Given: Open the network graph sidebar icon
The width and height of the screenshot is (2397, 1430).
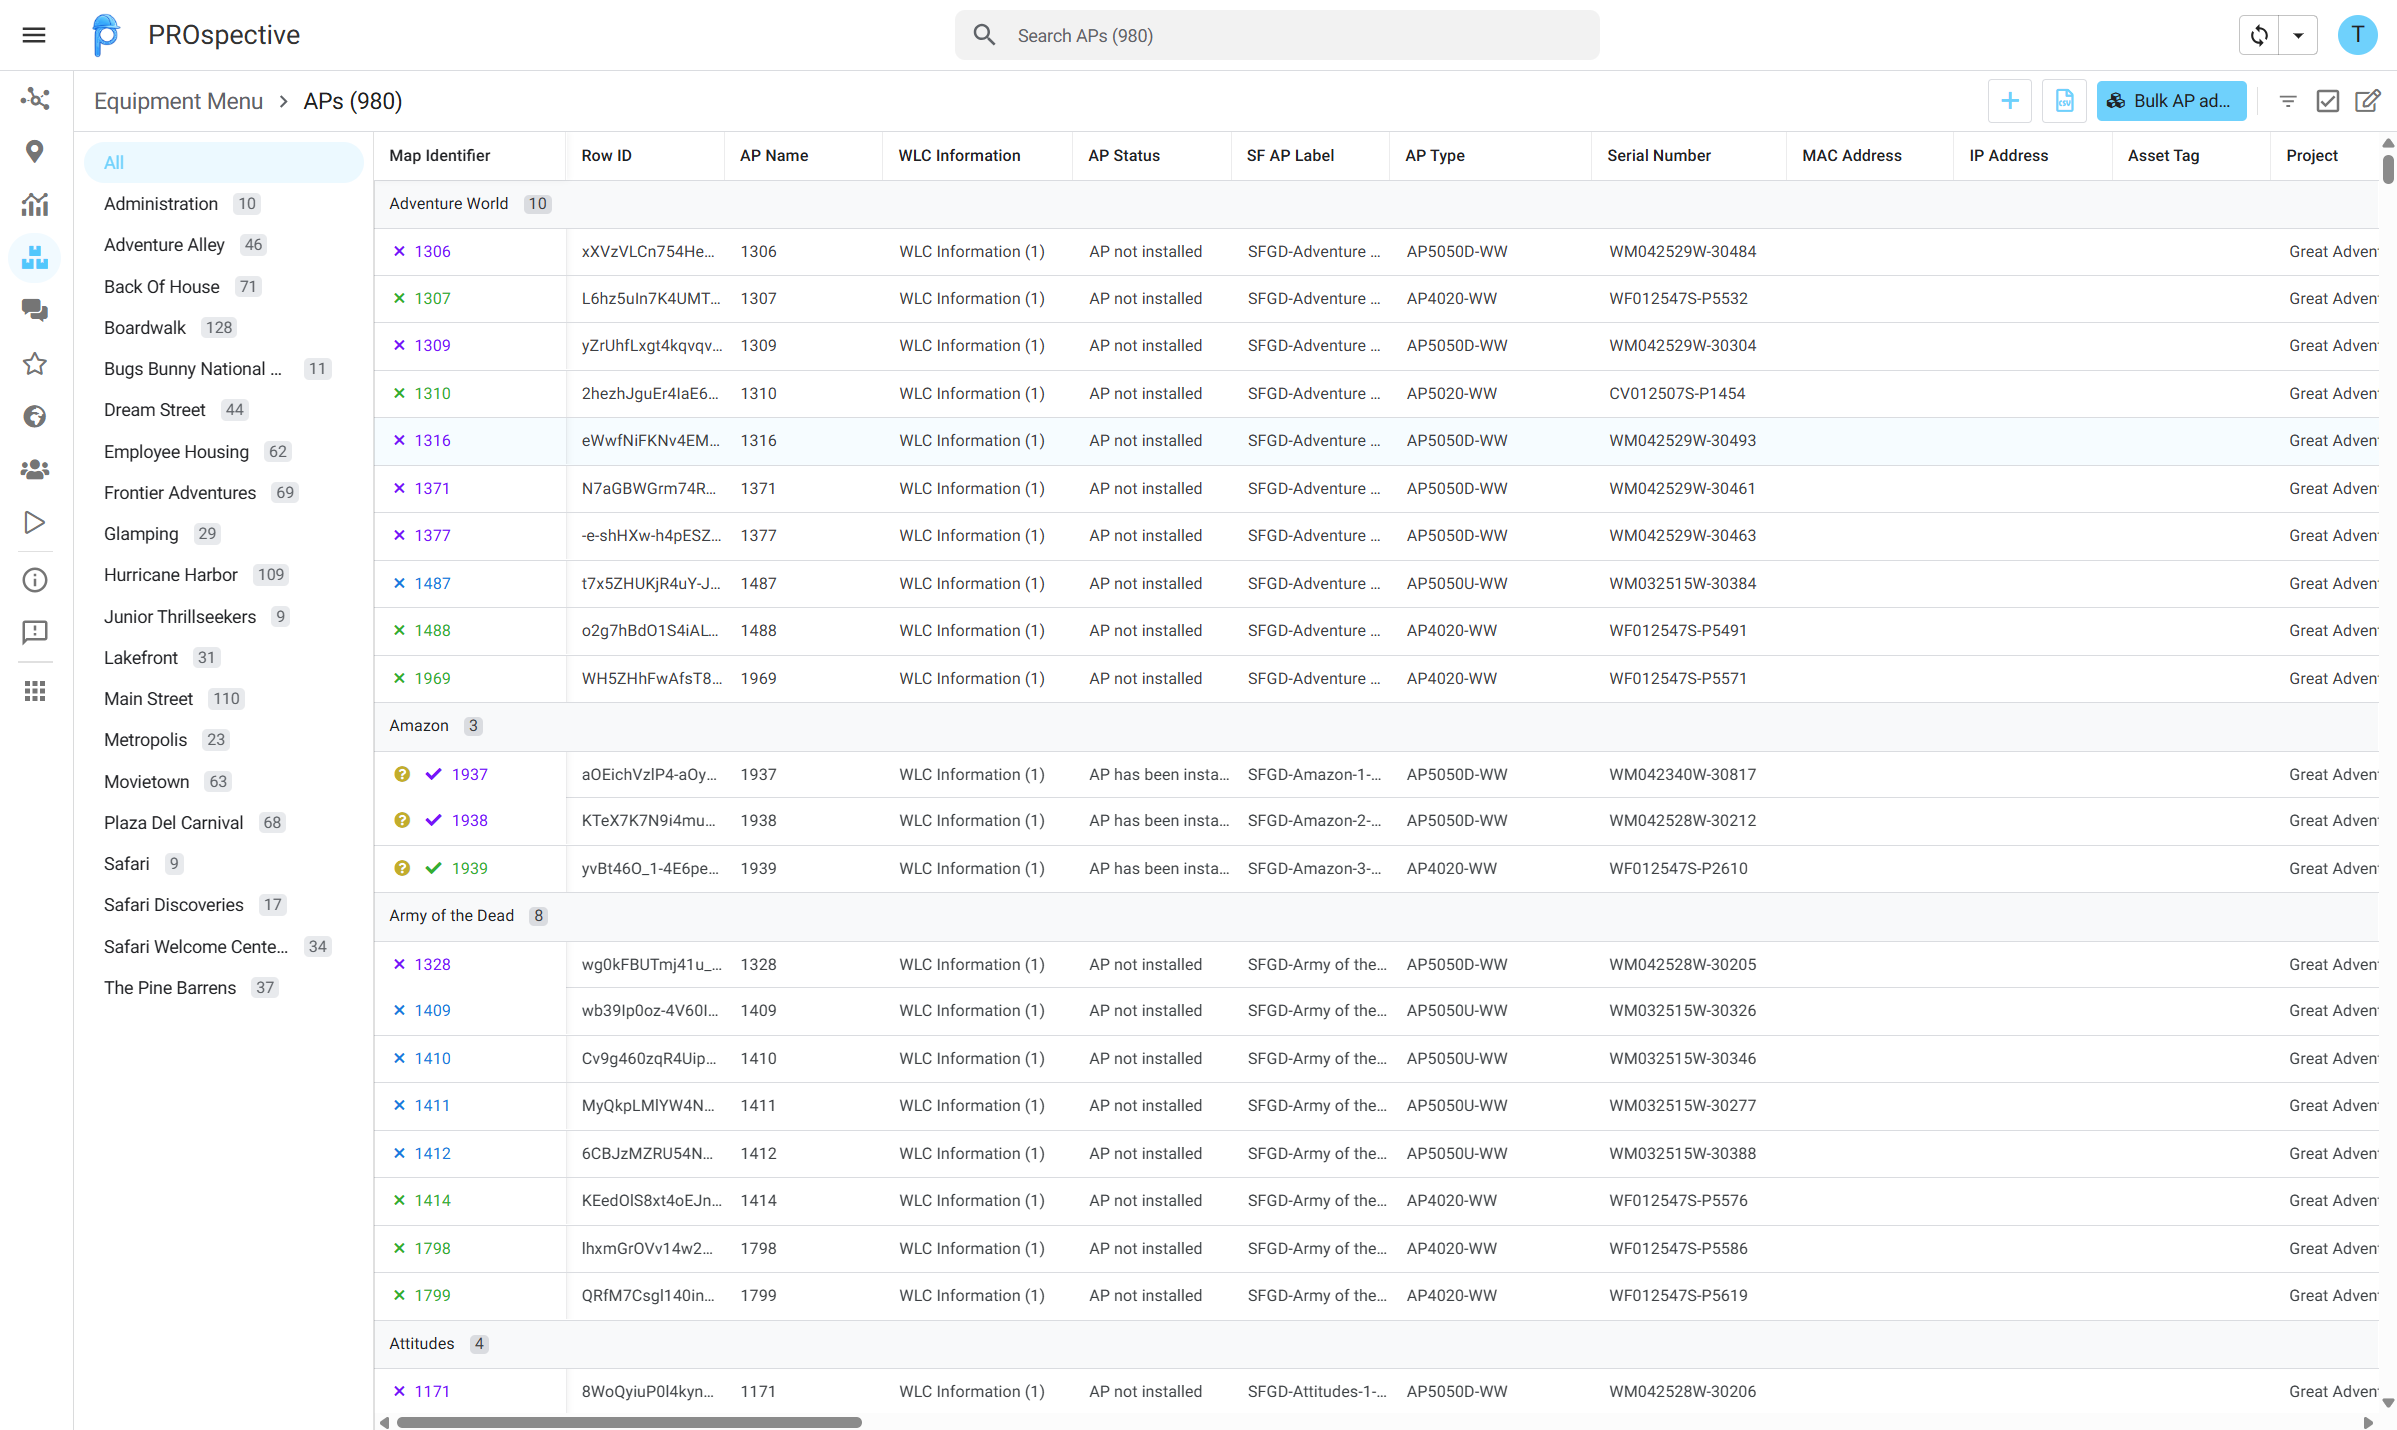Looking at the screenshot, I should point(35,98).
